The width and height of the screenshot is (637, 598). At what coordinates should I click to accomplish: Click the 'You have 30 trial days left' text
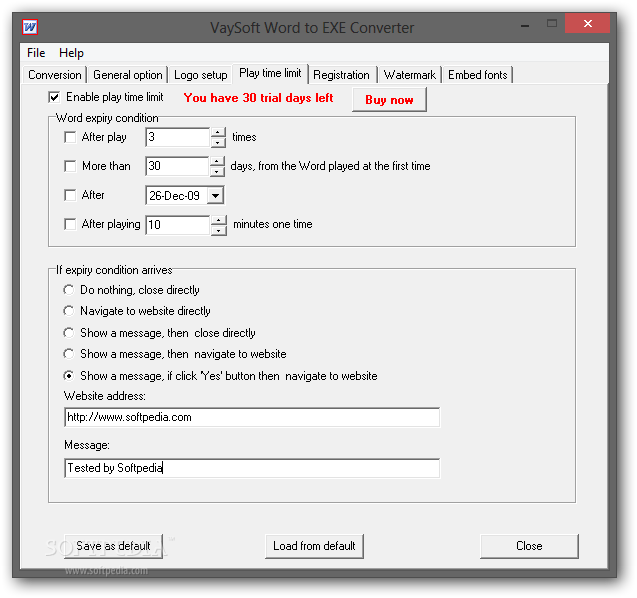(258, 98)
